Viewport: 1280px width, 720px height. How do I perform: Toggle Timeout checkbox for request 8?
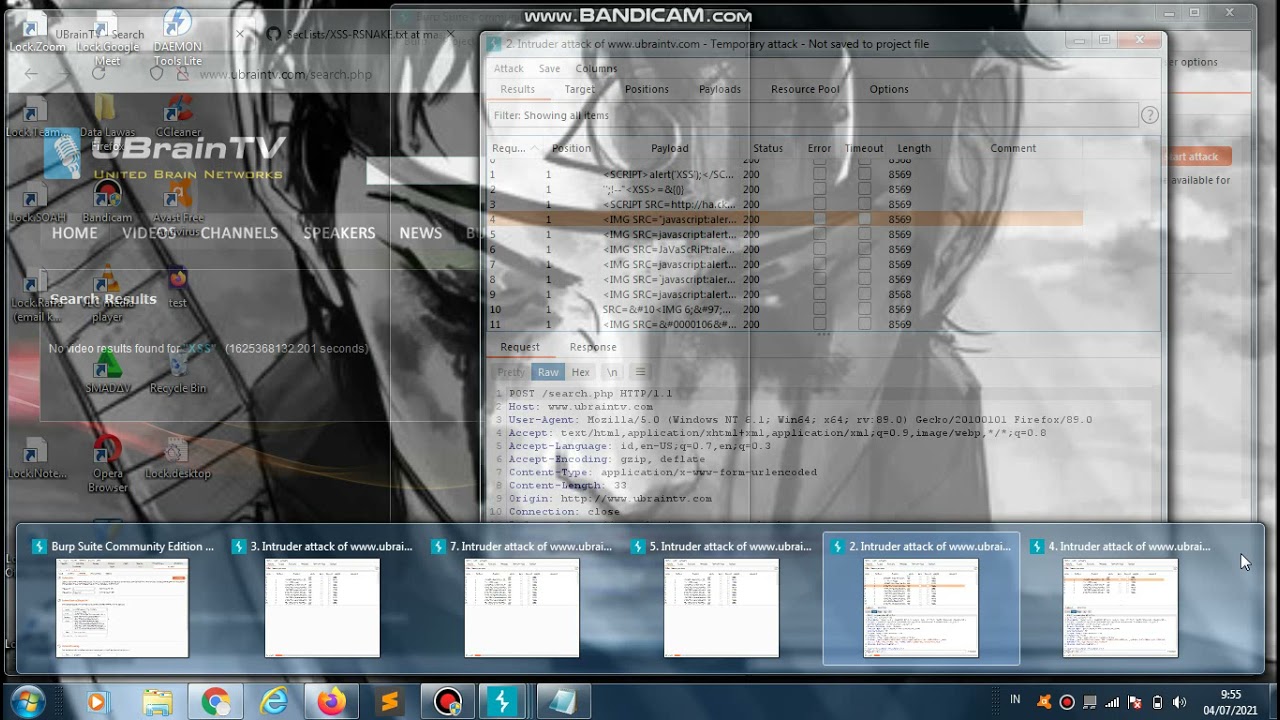pos(864,279)
